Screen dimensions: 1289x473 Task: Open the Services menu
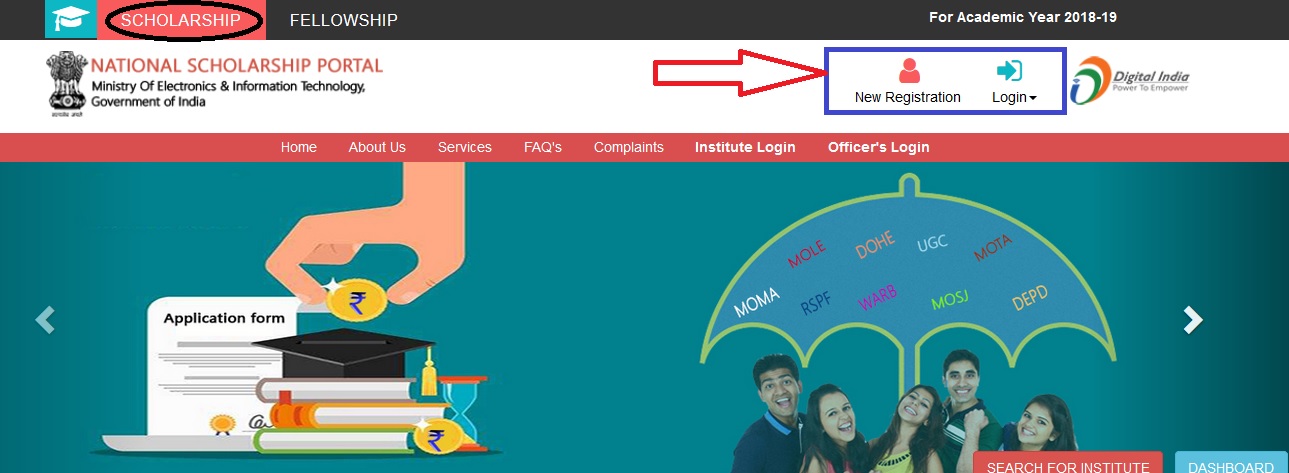465,147
